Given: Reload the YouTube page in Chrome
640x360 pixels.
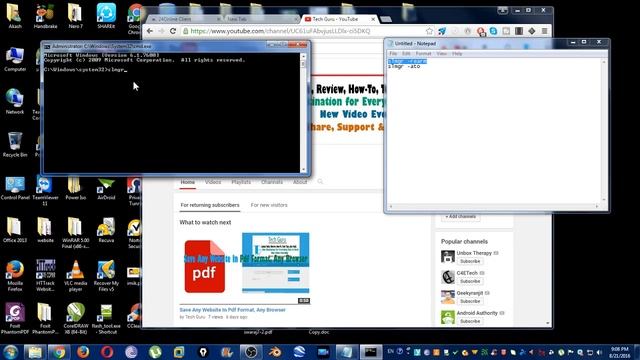Looking at the screenshot, I should click(x=173, y=31).
